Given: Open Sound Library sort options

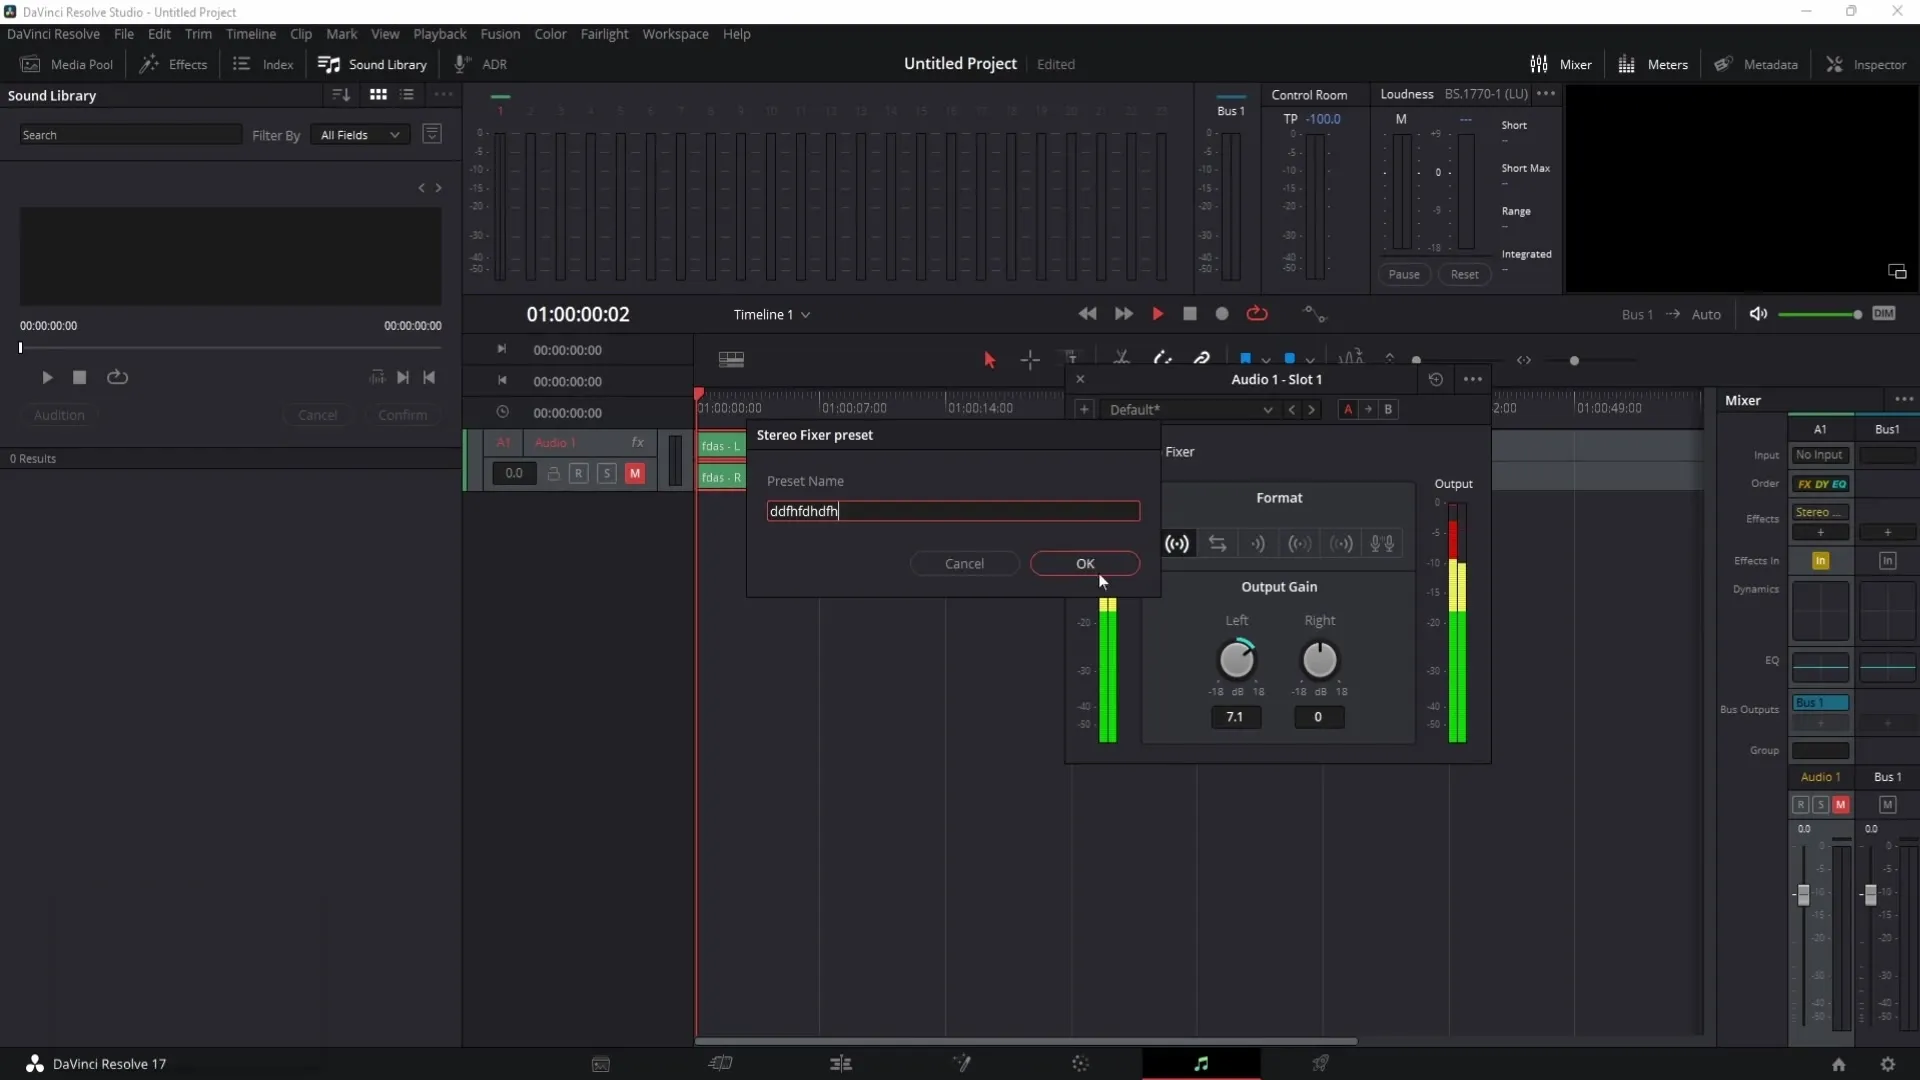Looking at the screenshot, I should tap(341, 95).
